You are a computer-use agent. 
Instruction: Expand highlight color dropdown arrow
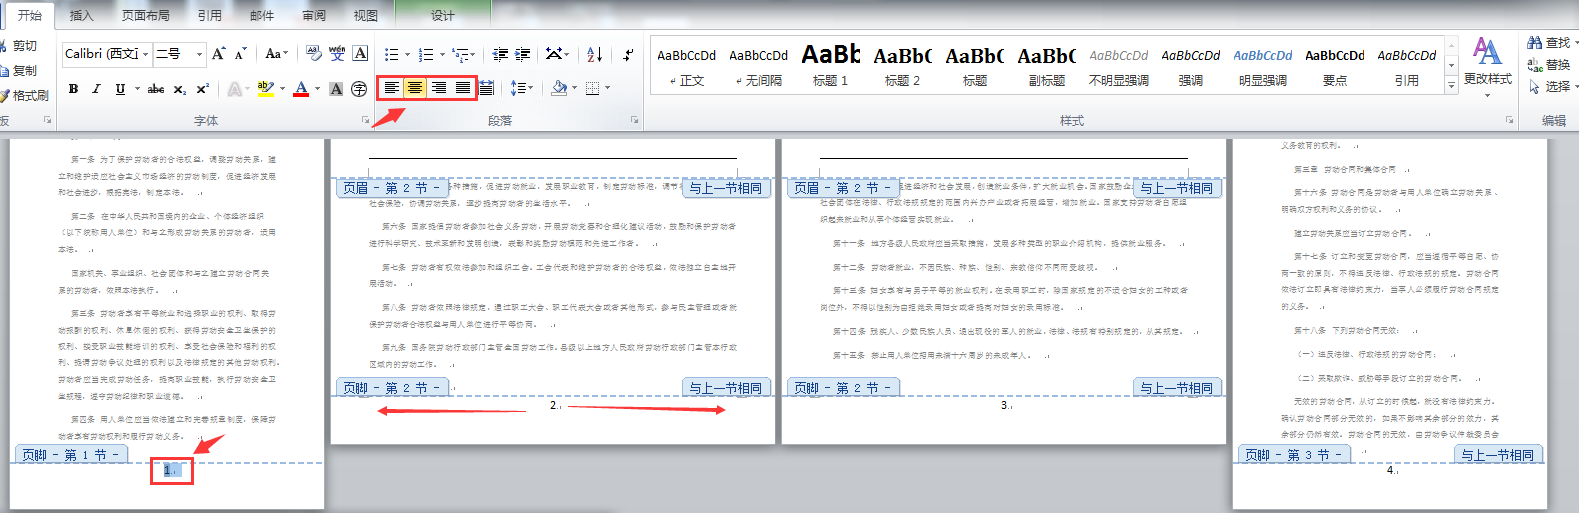(x=281, y=89)
